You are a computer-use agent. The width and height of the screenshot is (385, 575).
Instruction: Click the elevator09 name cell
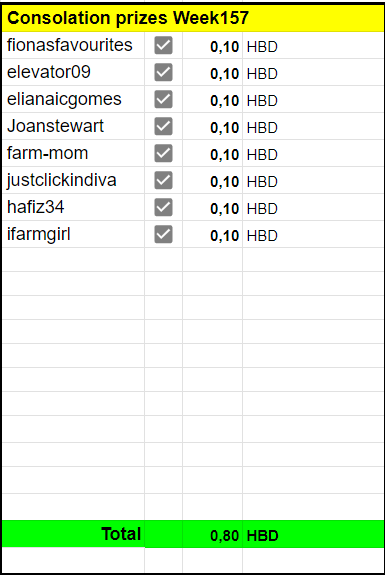73,72
